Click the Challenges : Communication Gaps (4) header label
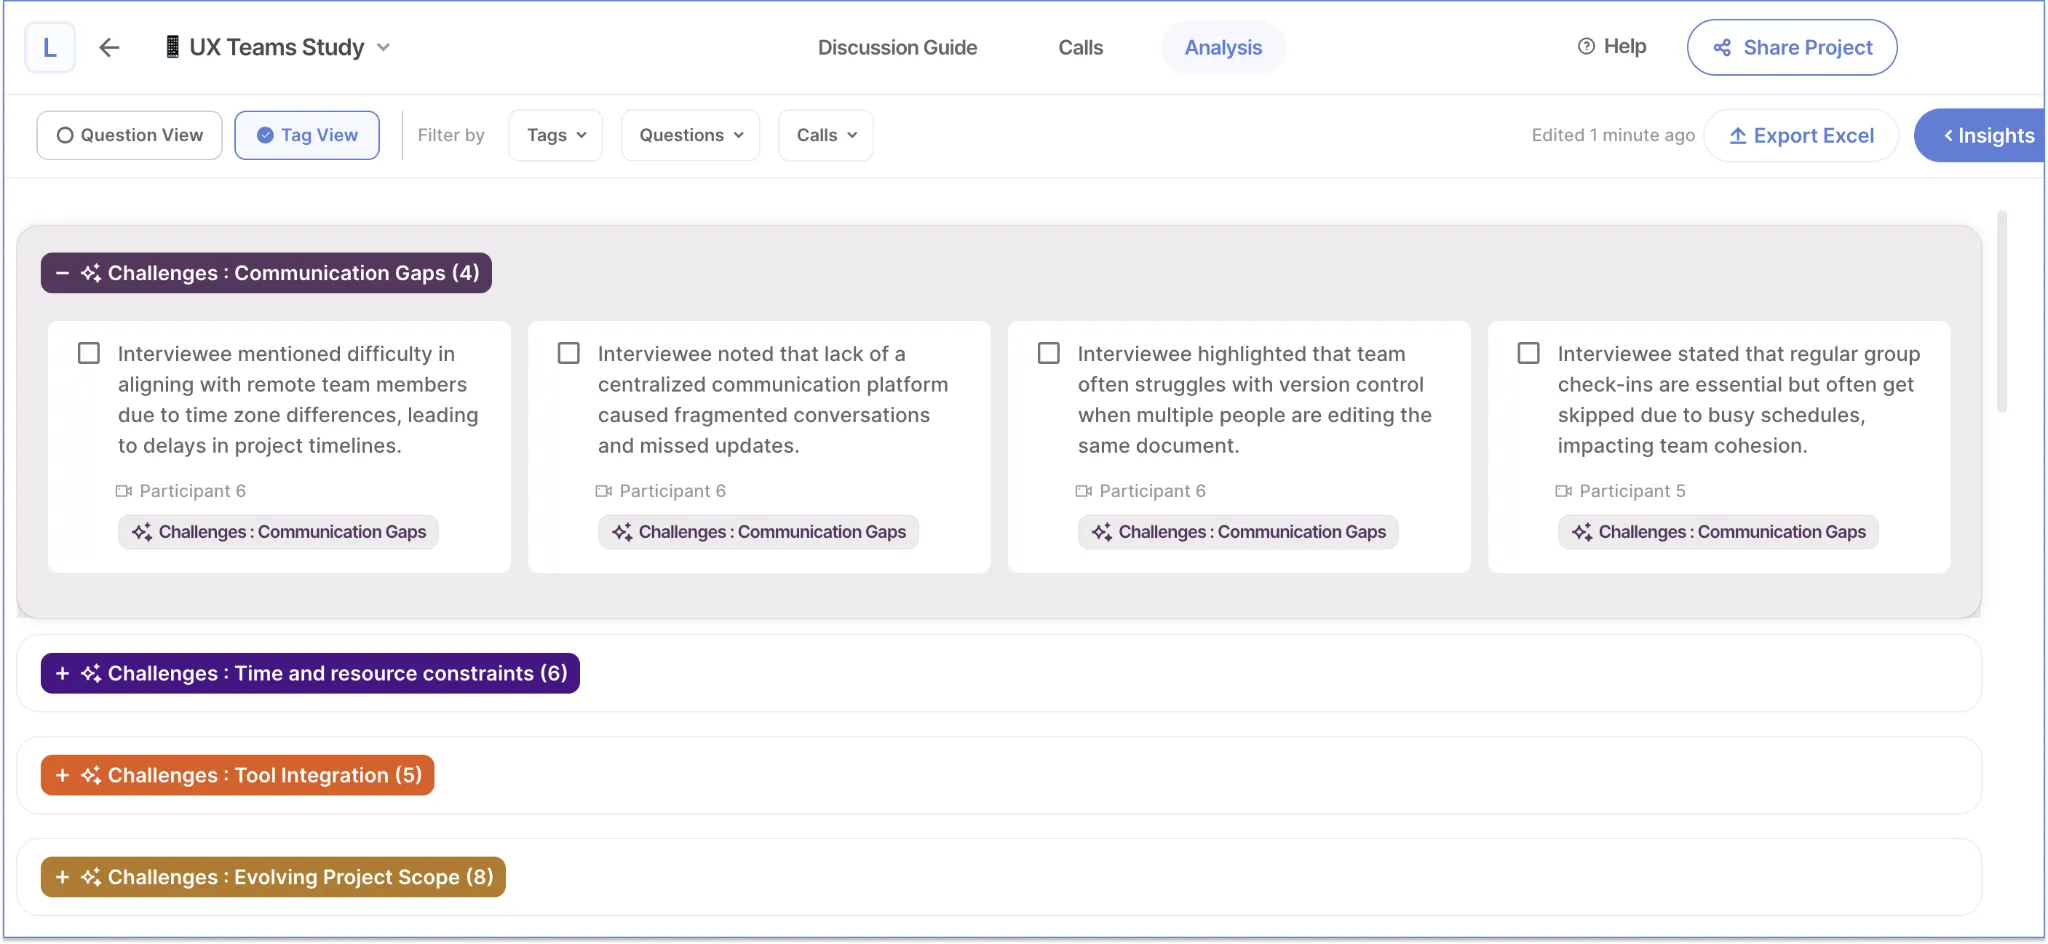Viewport: 2048px width, 944px height. pyautogui.click(x=294, y=272)
